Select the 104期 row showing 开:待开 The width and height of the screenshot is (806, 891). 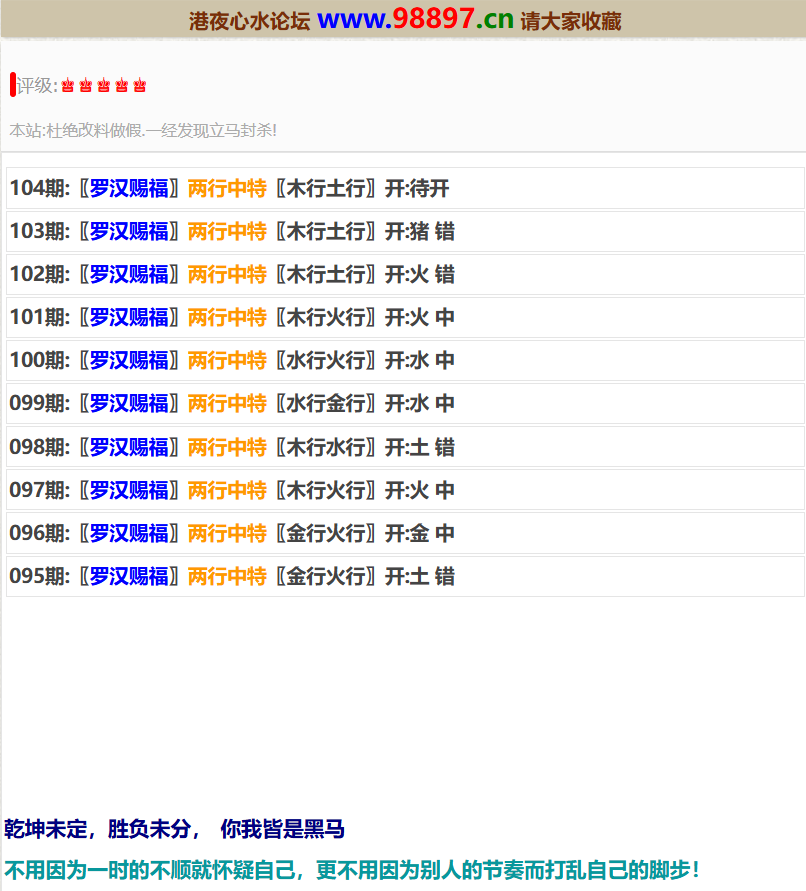coord(405,188)
